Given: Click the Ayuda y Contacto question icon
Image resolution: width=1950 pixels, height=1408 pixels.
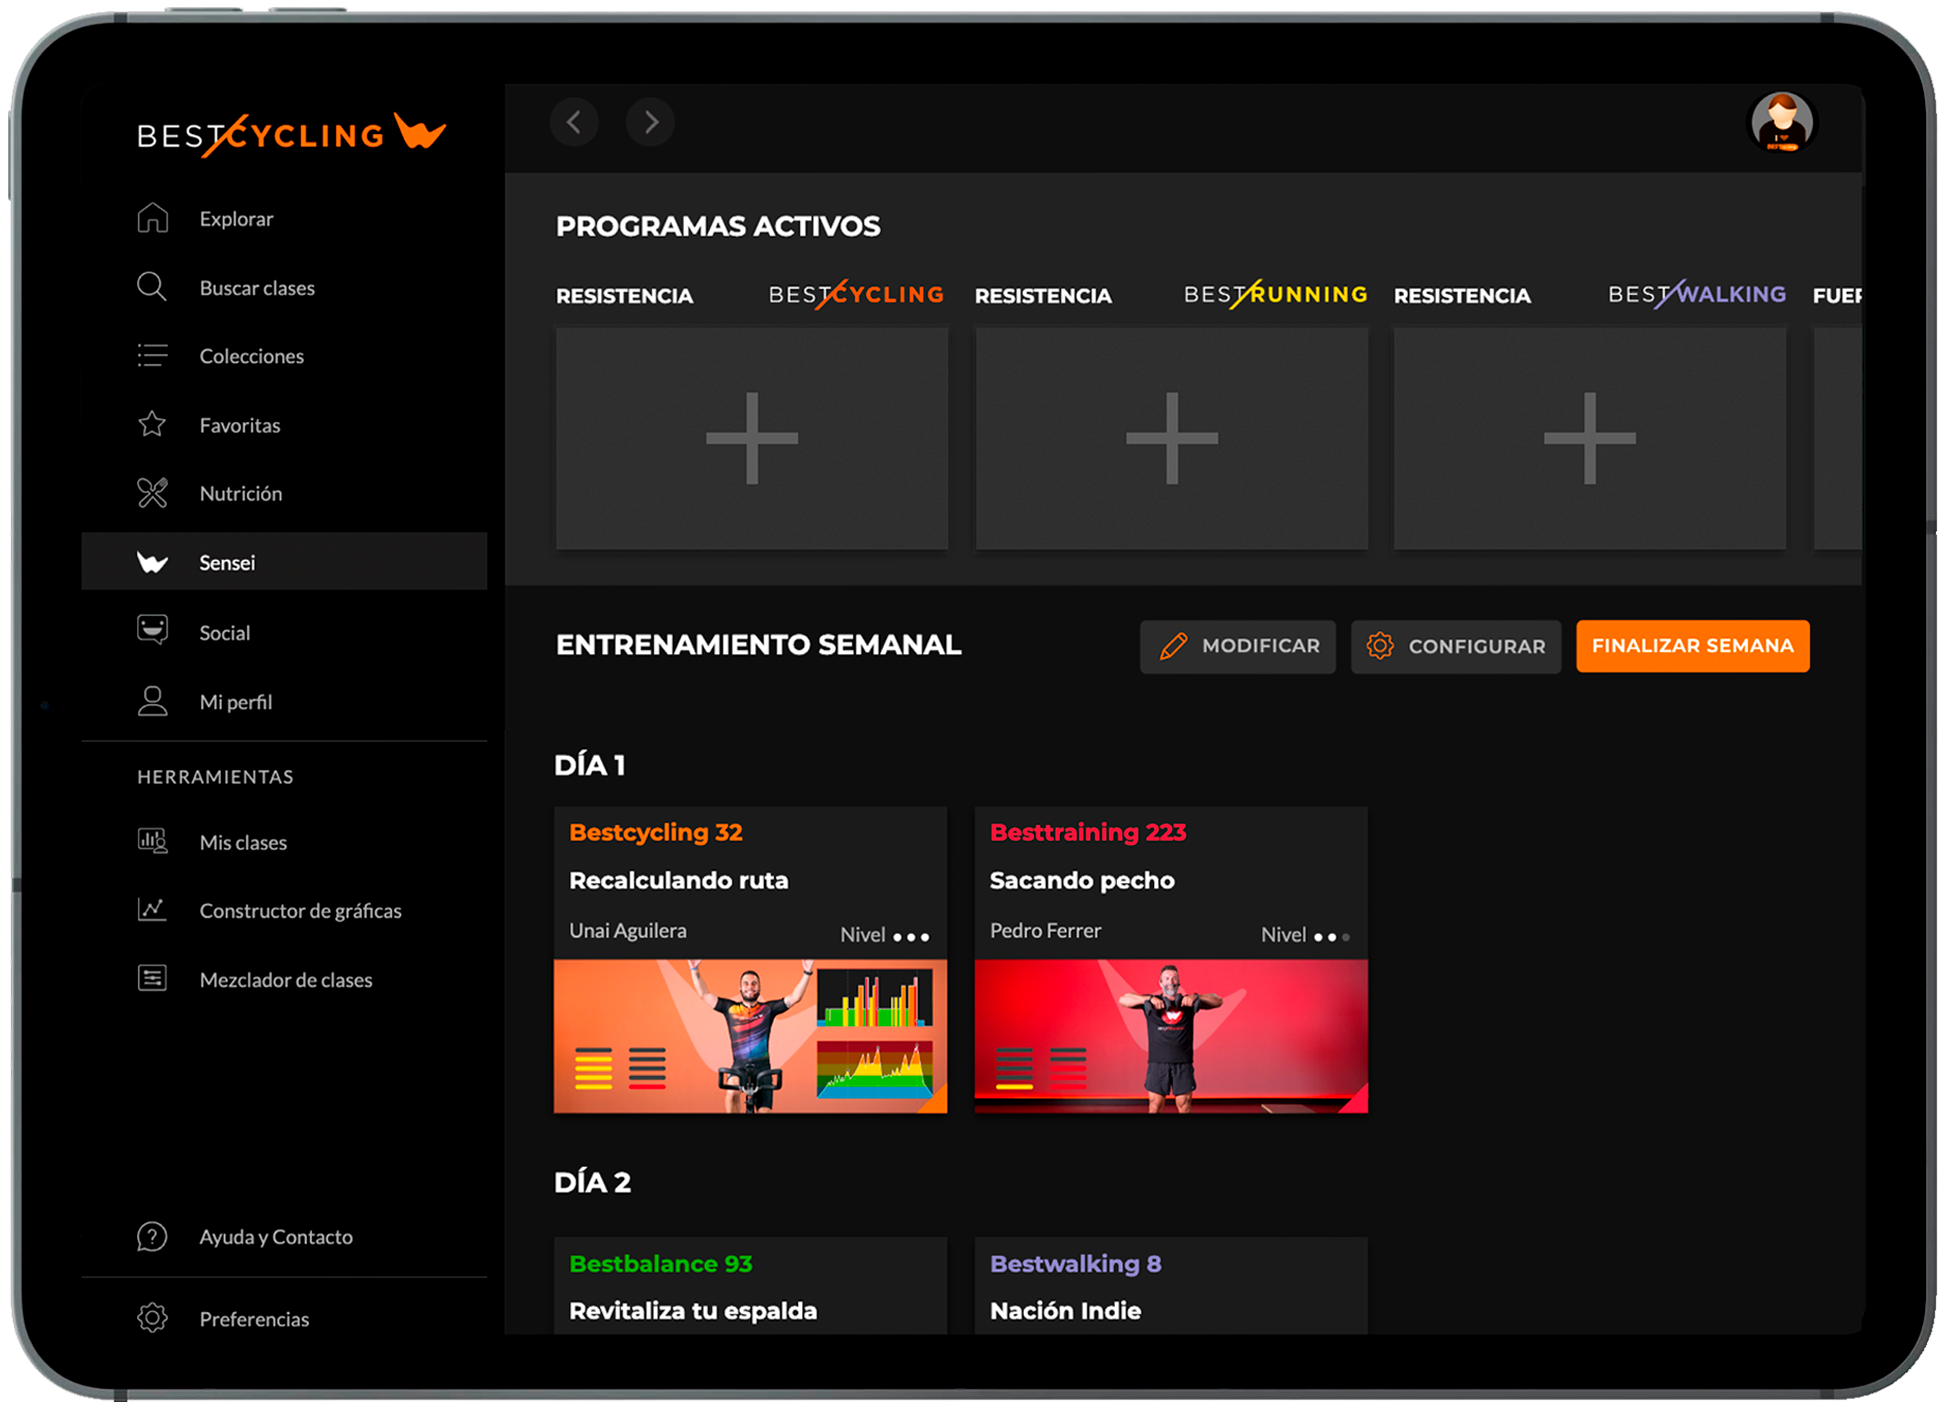Looking at the screenshot, I should pyautogui.click(x=152, y=1237).
